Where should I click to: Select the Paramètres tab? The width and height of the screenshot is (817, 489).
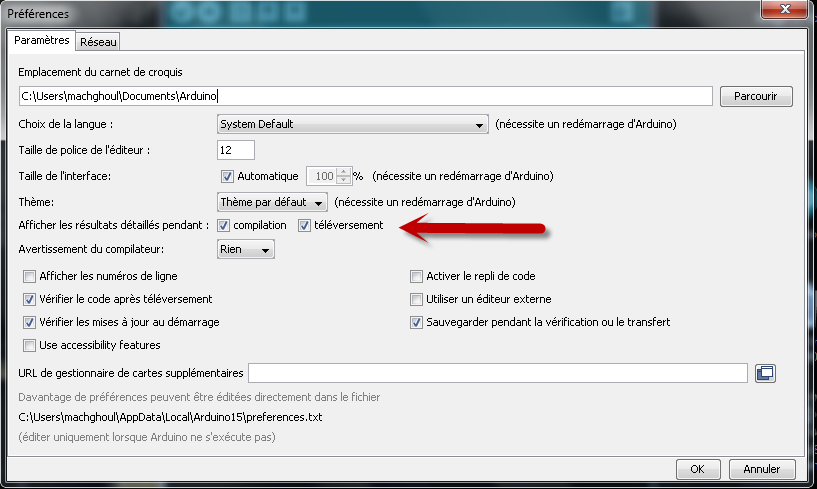tap(41, 41)
